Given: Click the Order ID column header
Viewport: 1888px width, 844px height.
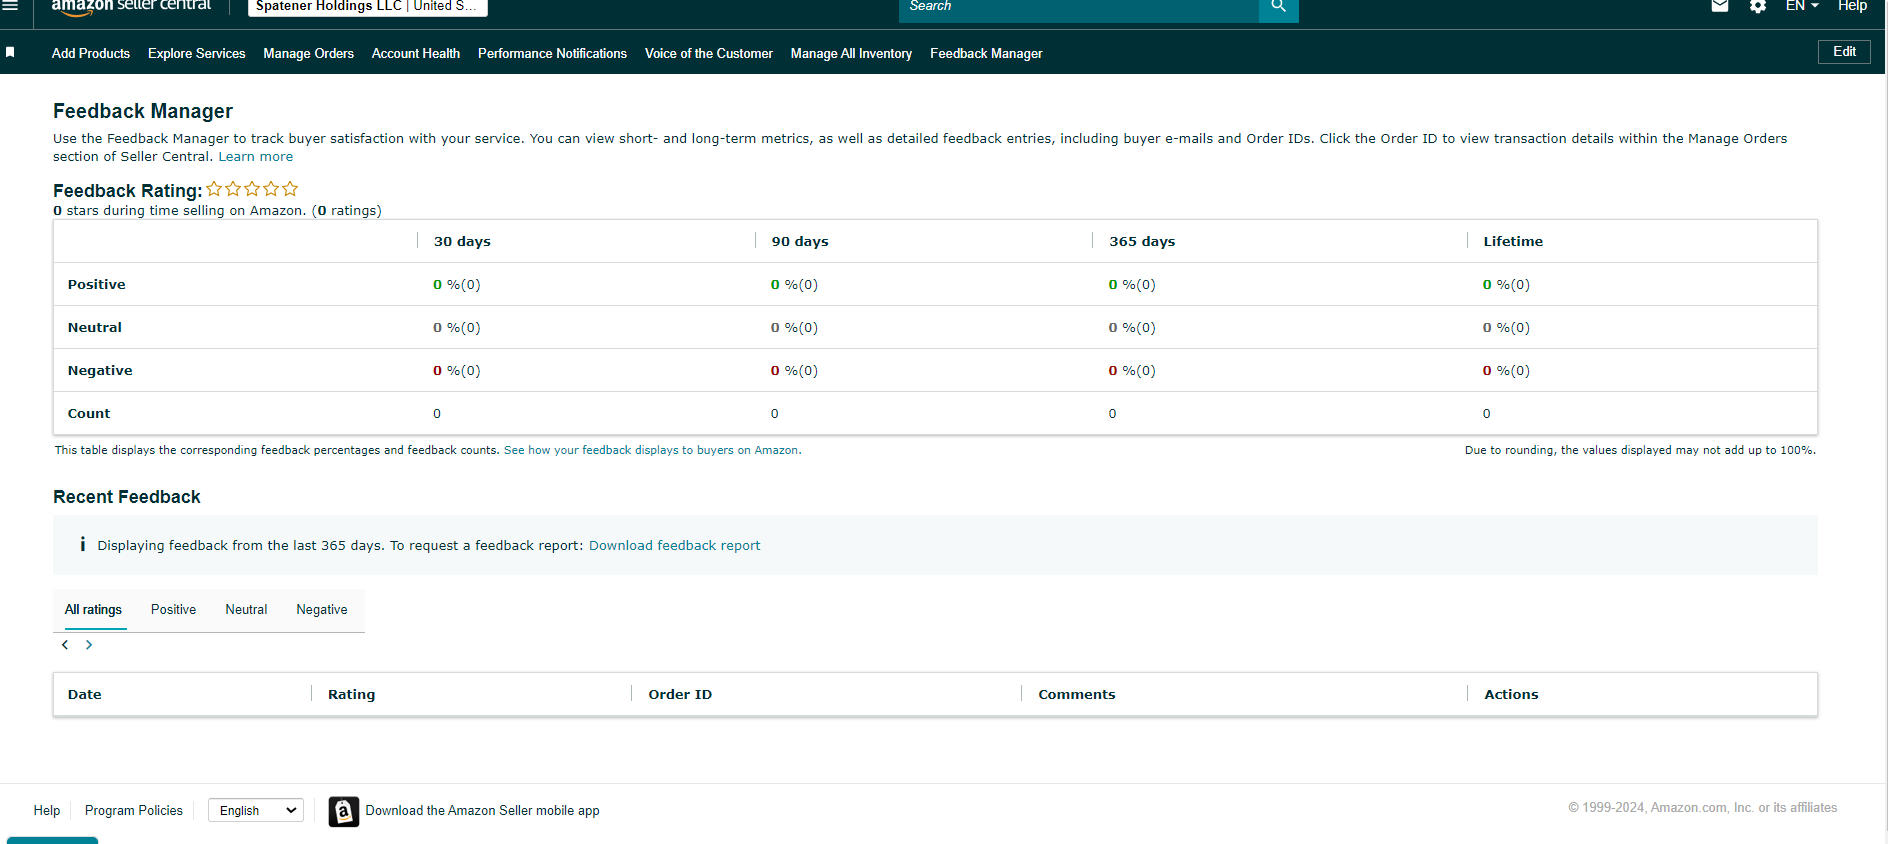Looking at the screenshot, I should (x=680, y=694).
